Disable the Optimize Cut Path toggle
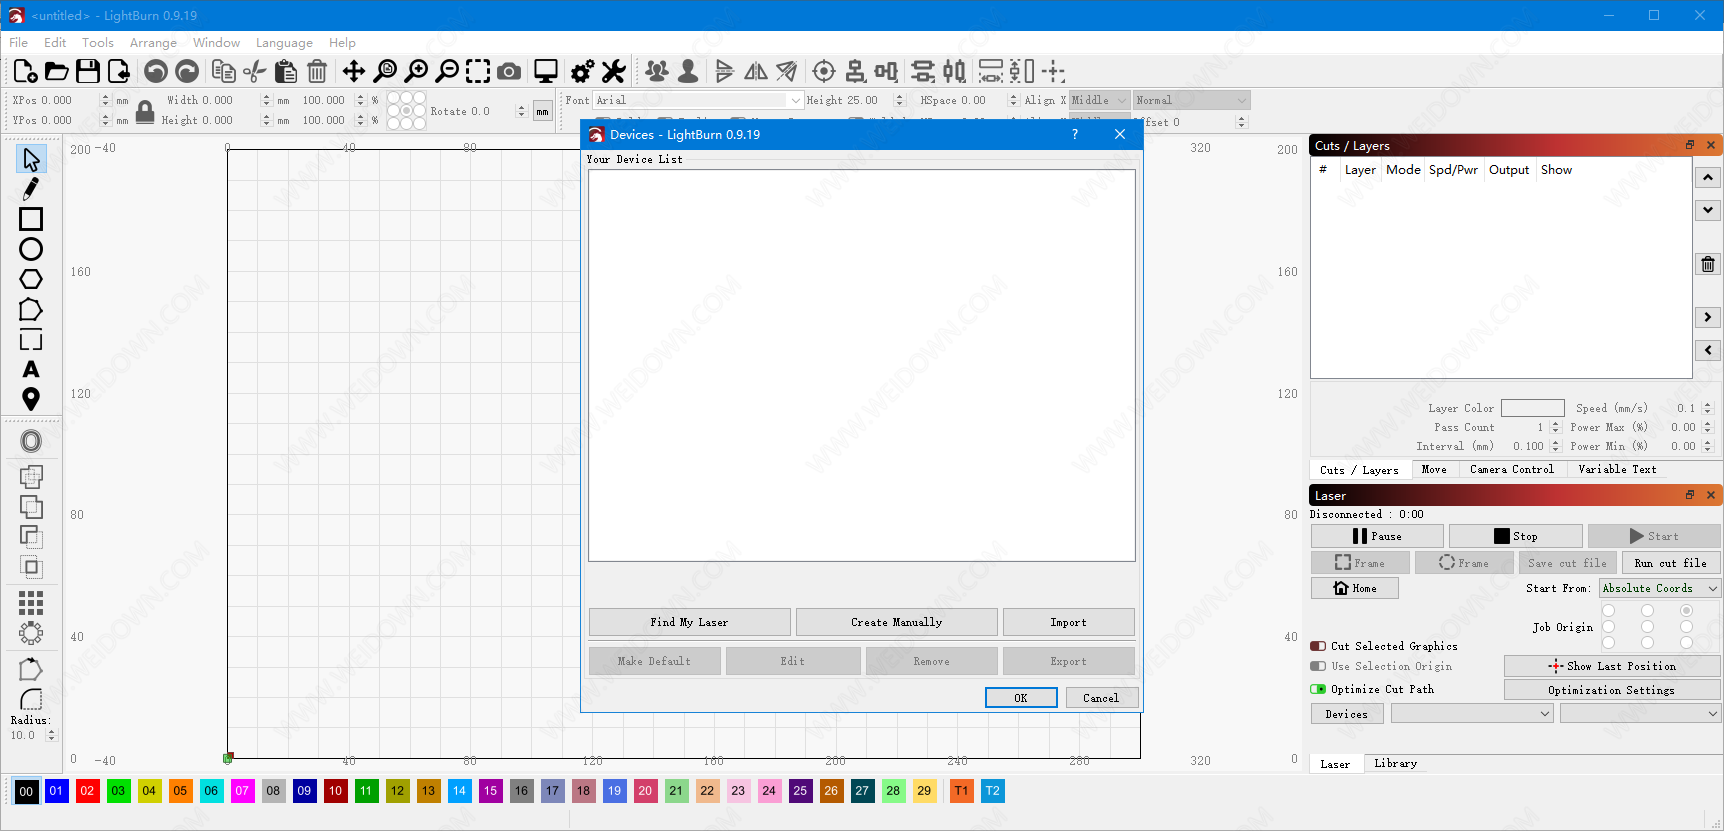This screenshot has height=831, width=1724. pos(1318,689)
